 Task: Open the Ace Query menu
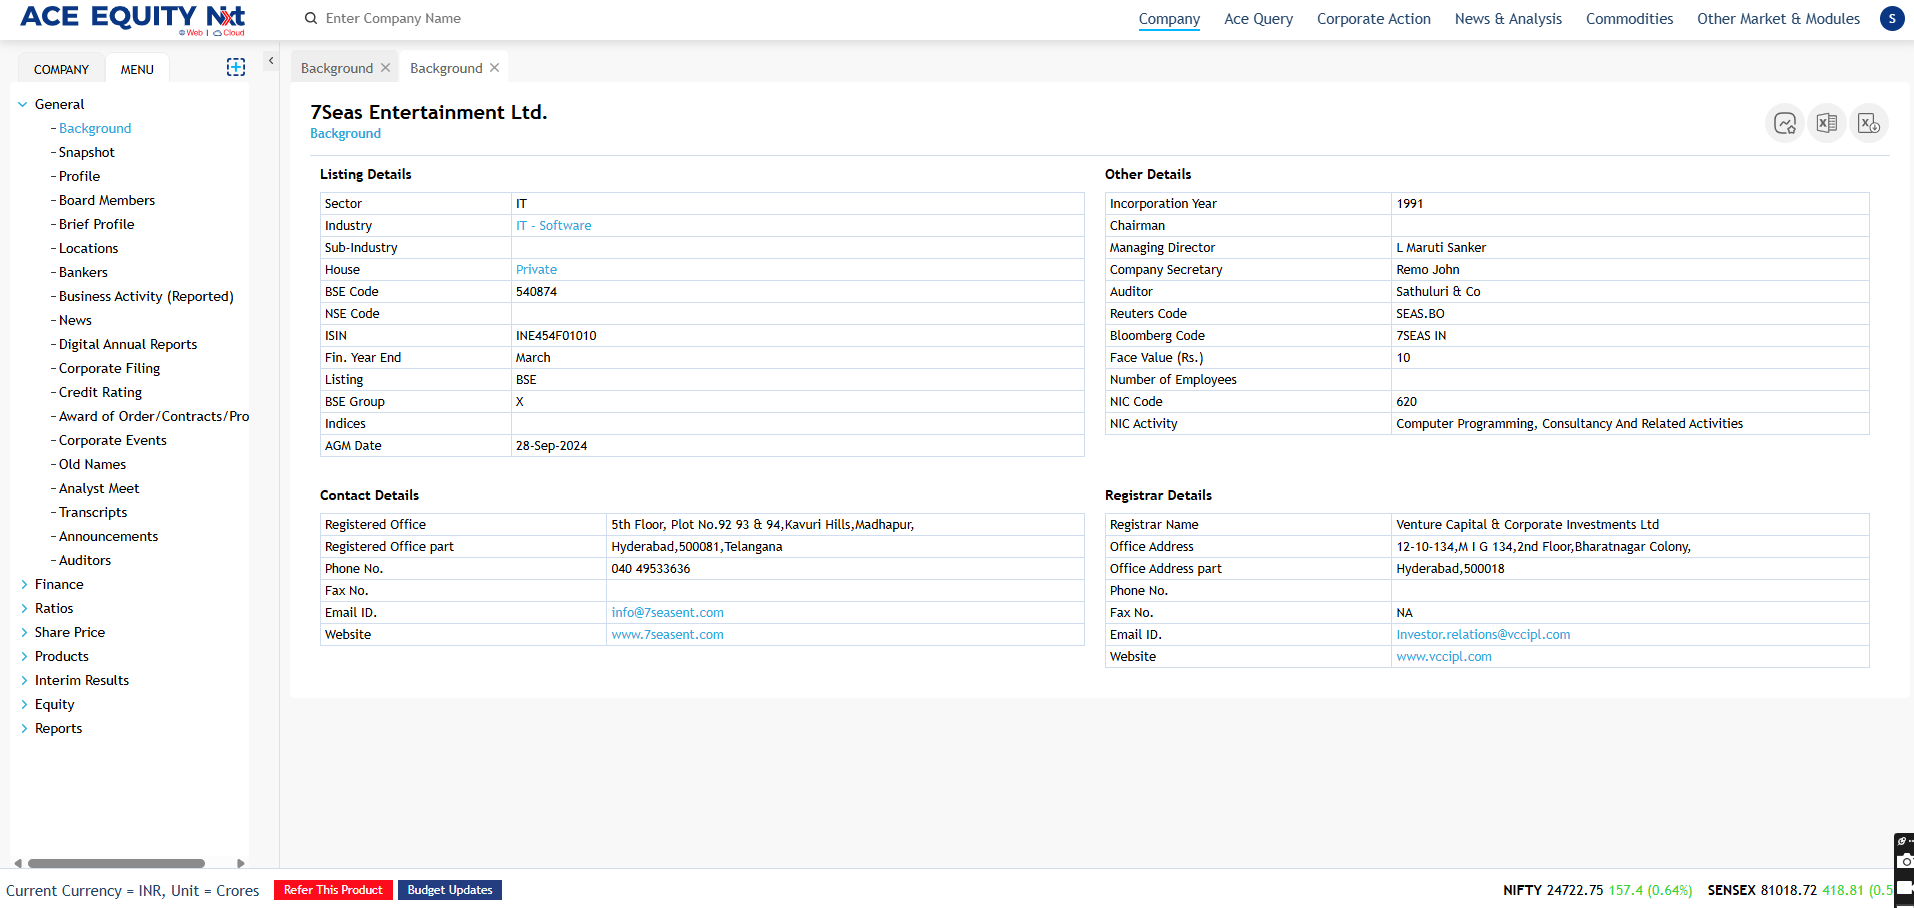1258,19
